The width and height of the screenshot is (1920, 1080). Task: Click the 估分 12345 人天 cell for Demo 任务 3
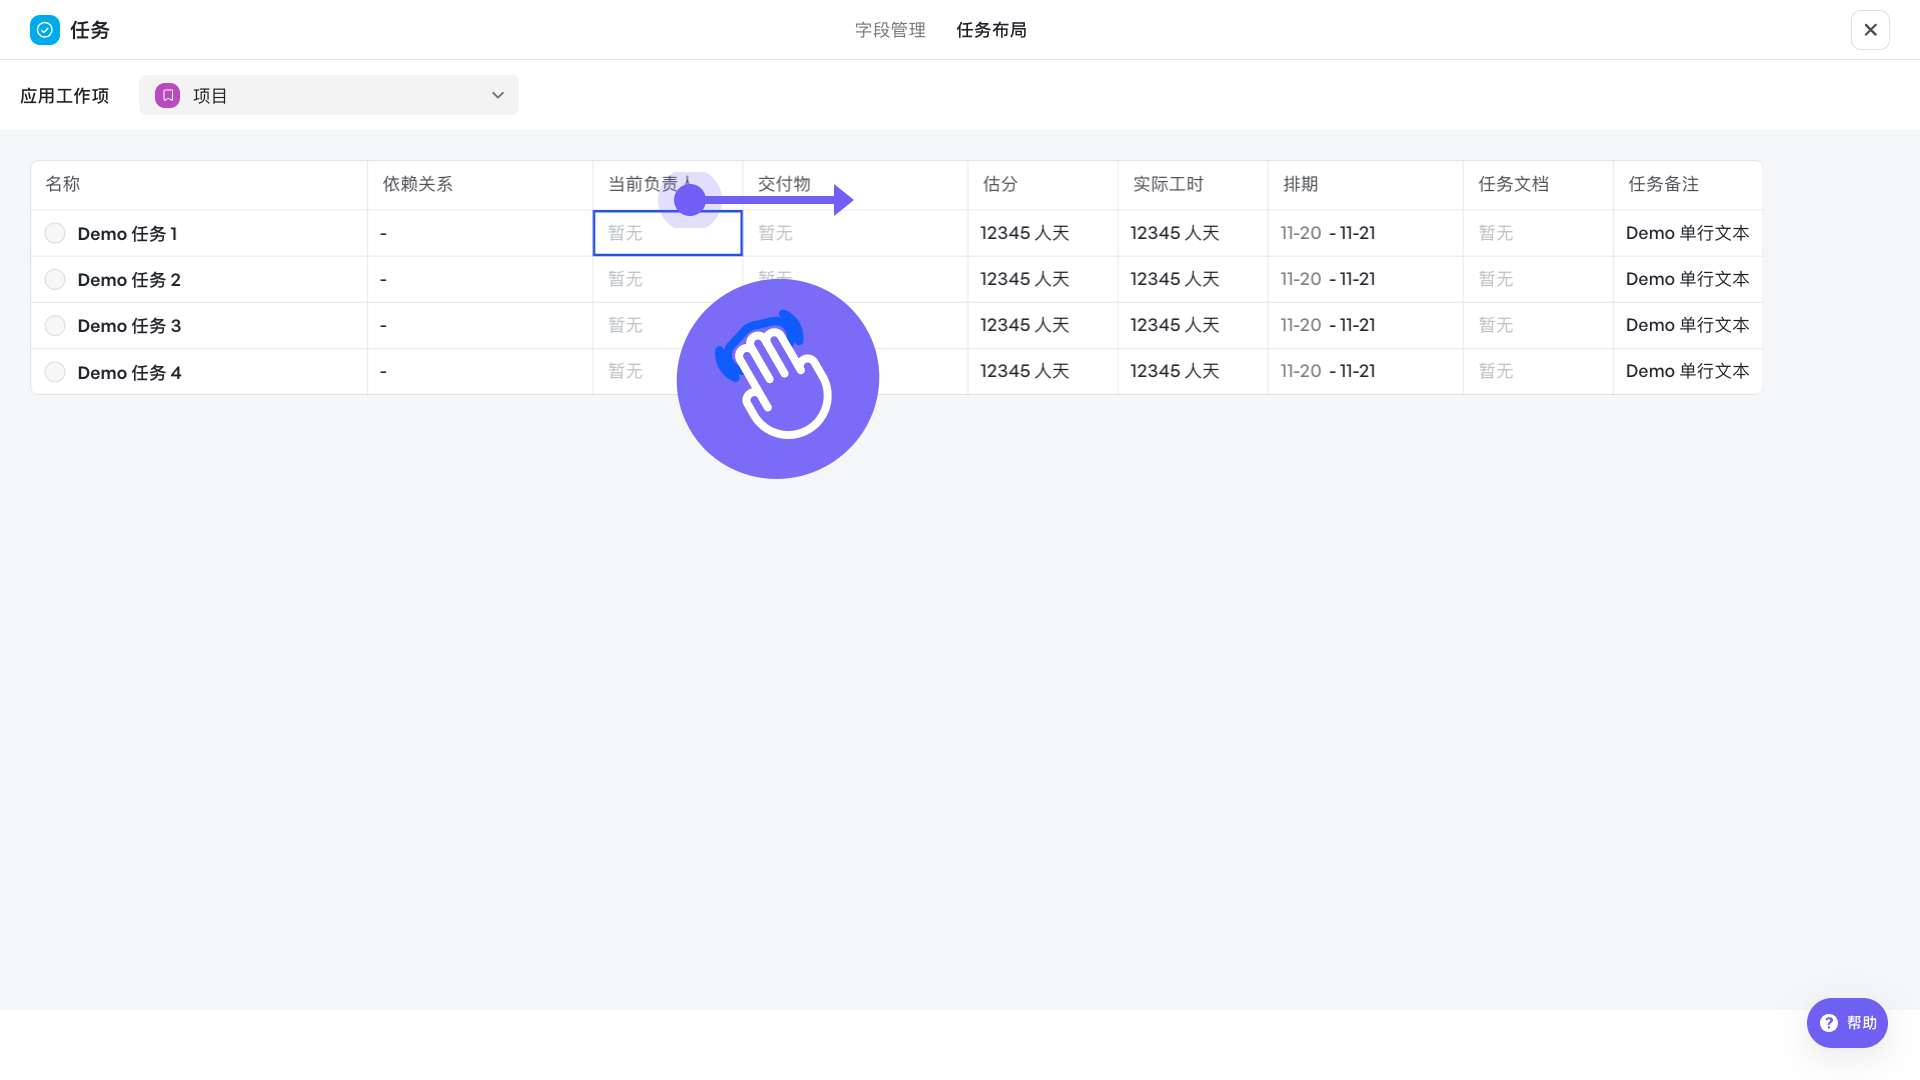click(1043, 325)
